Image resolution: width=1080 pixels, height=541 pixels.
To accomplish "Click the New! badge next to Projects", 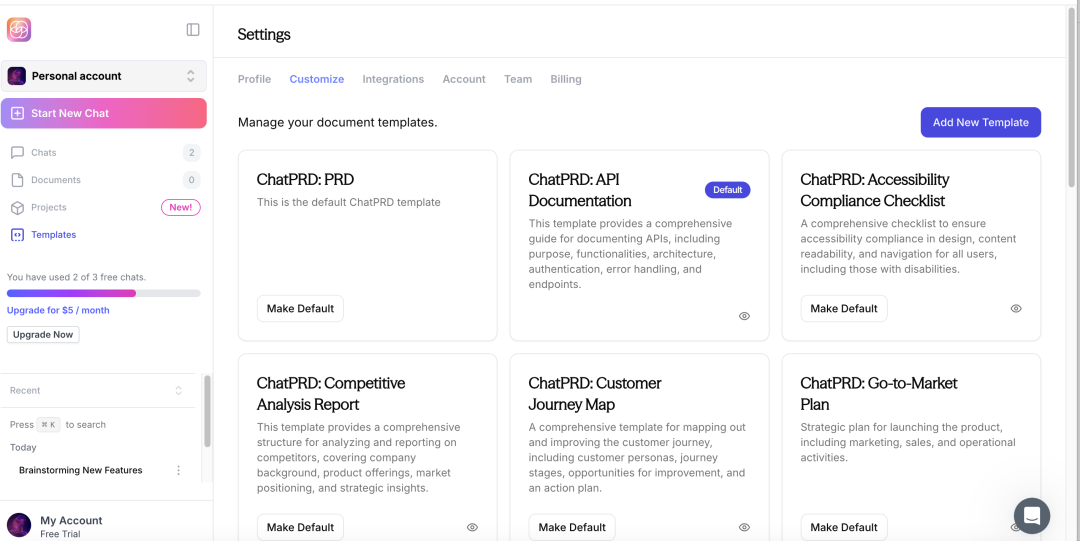I will pyautogui.click(x=180, y=207).
